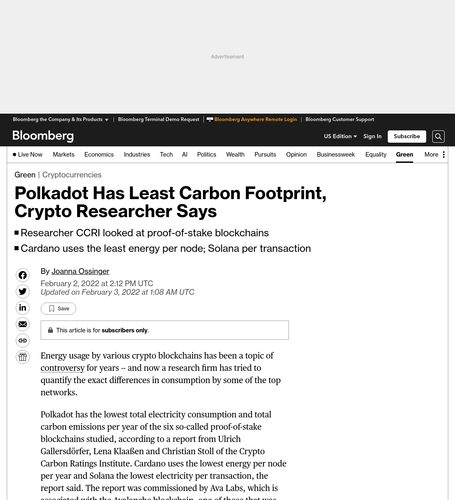Share the article on LinkedIn
The height and width of the screenshot is (500, 455).
click(x=23, y=308)
